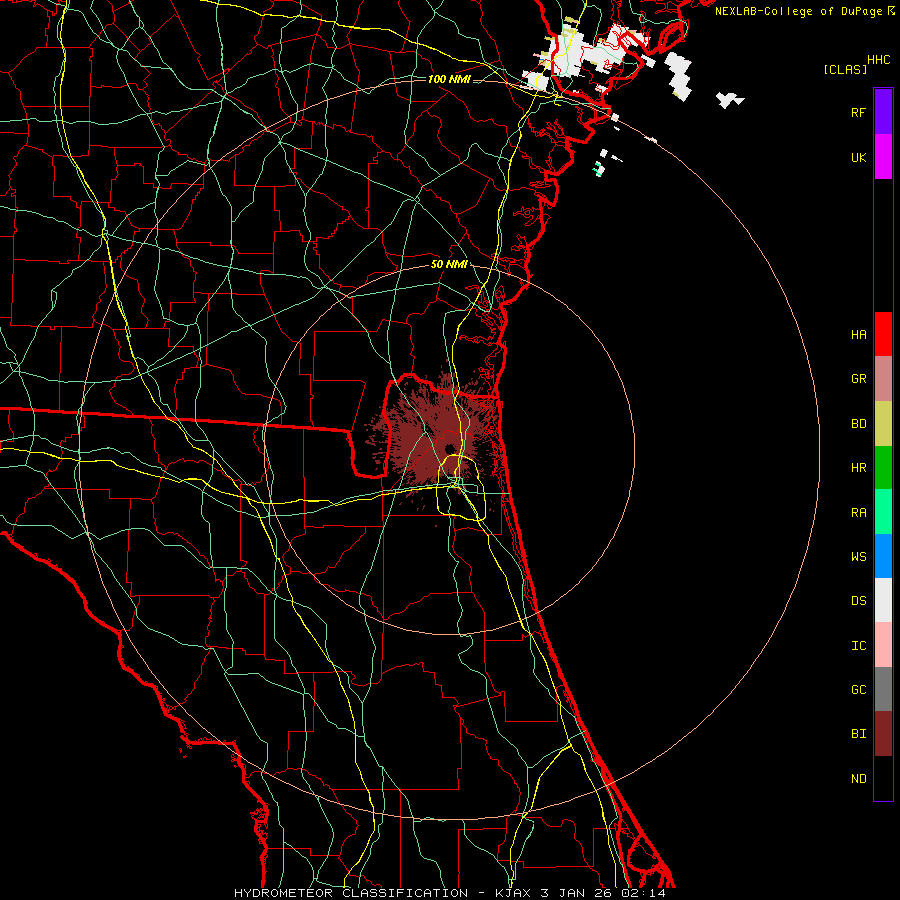Viewport: 900px width, 900px height.
Task: Click the HR green legend swatch
Action: pos(883,467)
